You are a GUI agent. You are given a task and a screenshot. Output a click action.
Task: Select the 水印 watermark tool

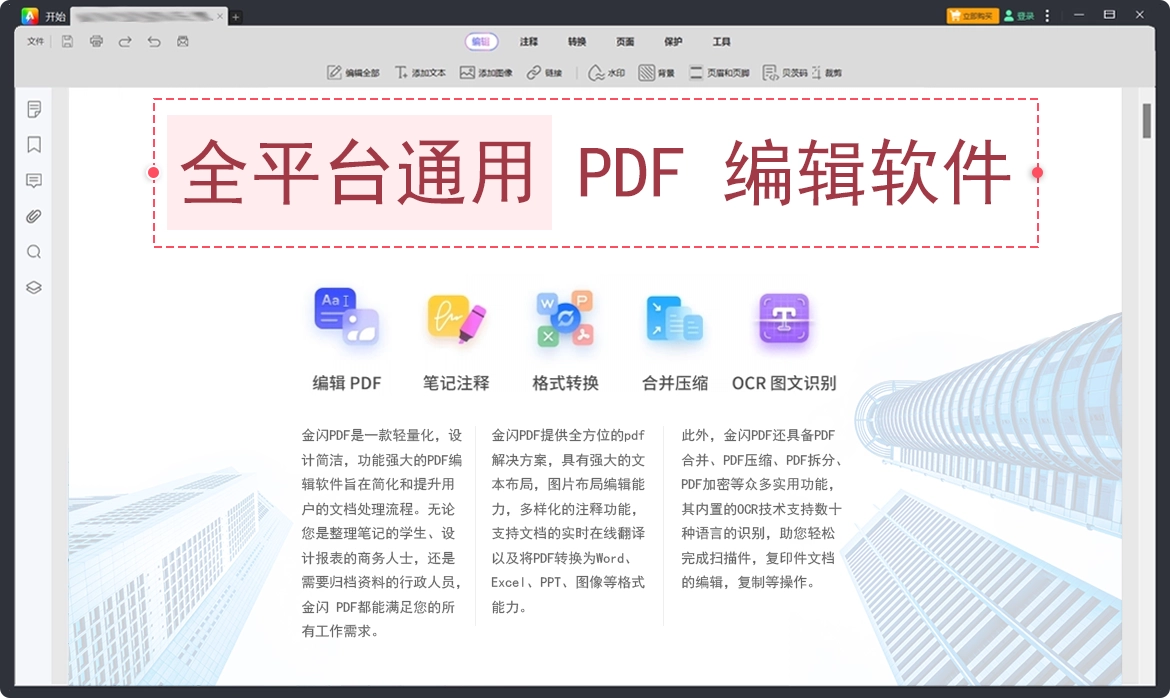tap(607, 72)
